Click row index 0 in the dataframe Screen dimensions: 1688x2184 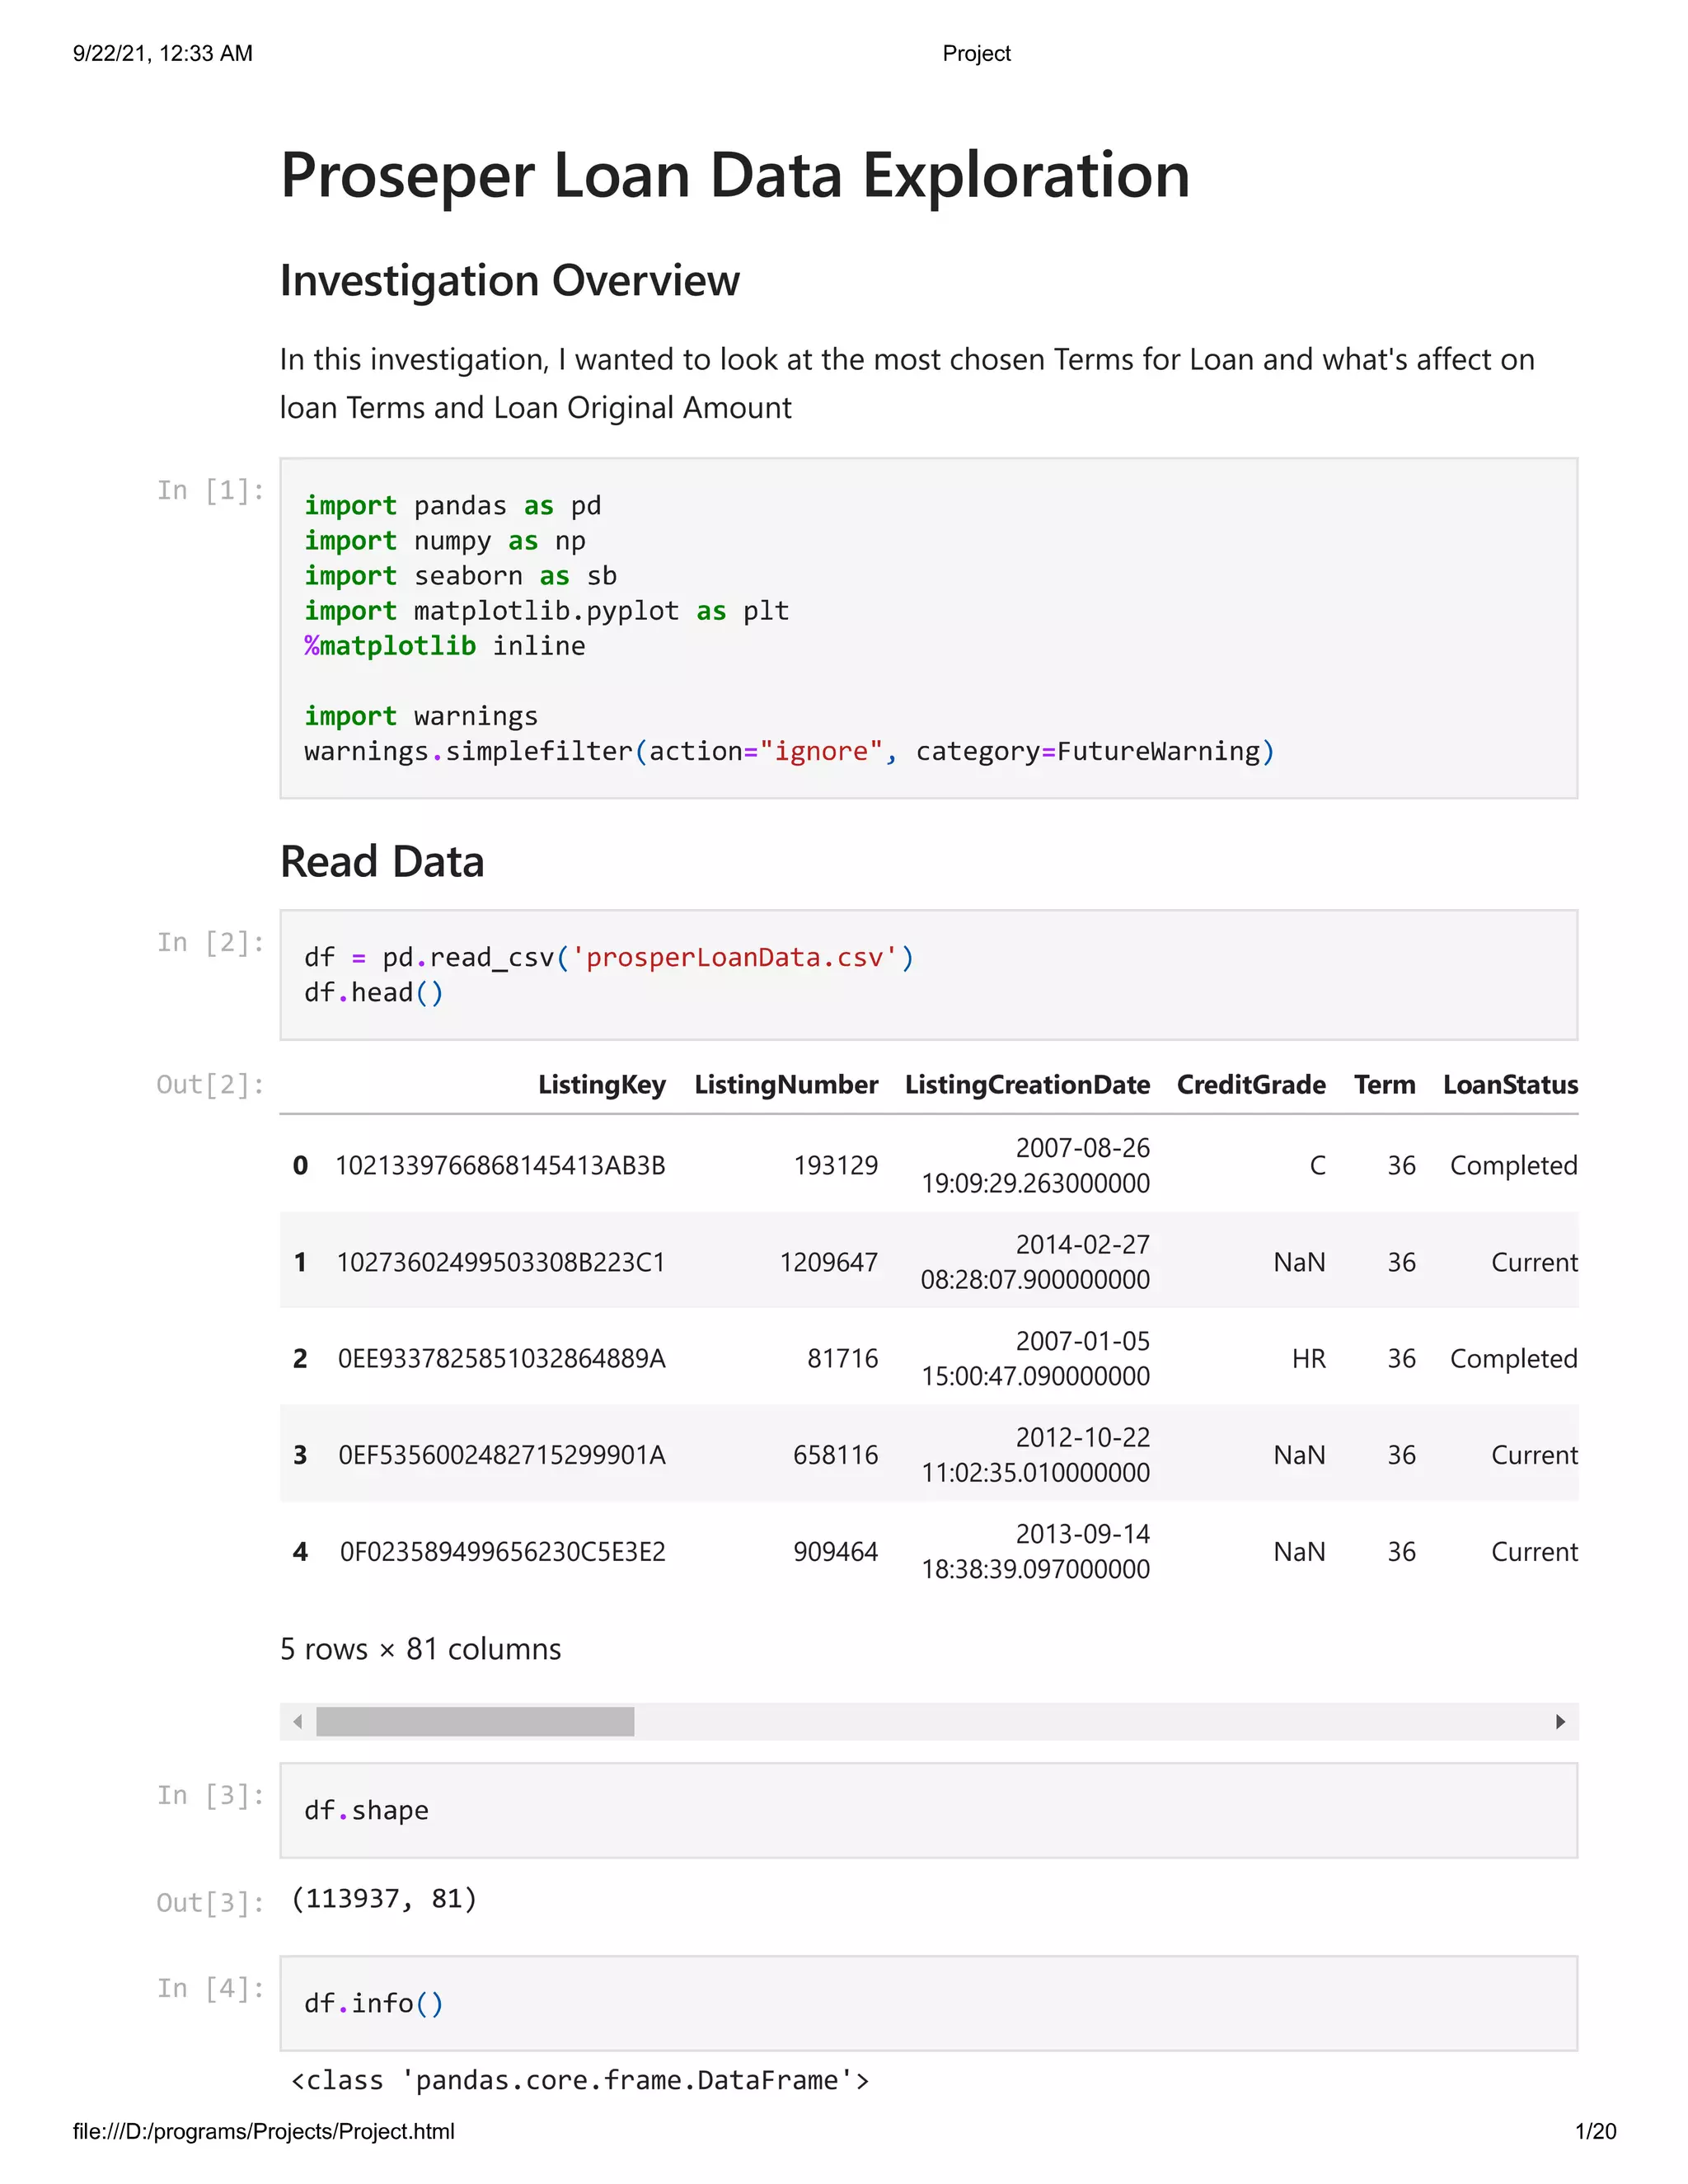coord(300,1166)
